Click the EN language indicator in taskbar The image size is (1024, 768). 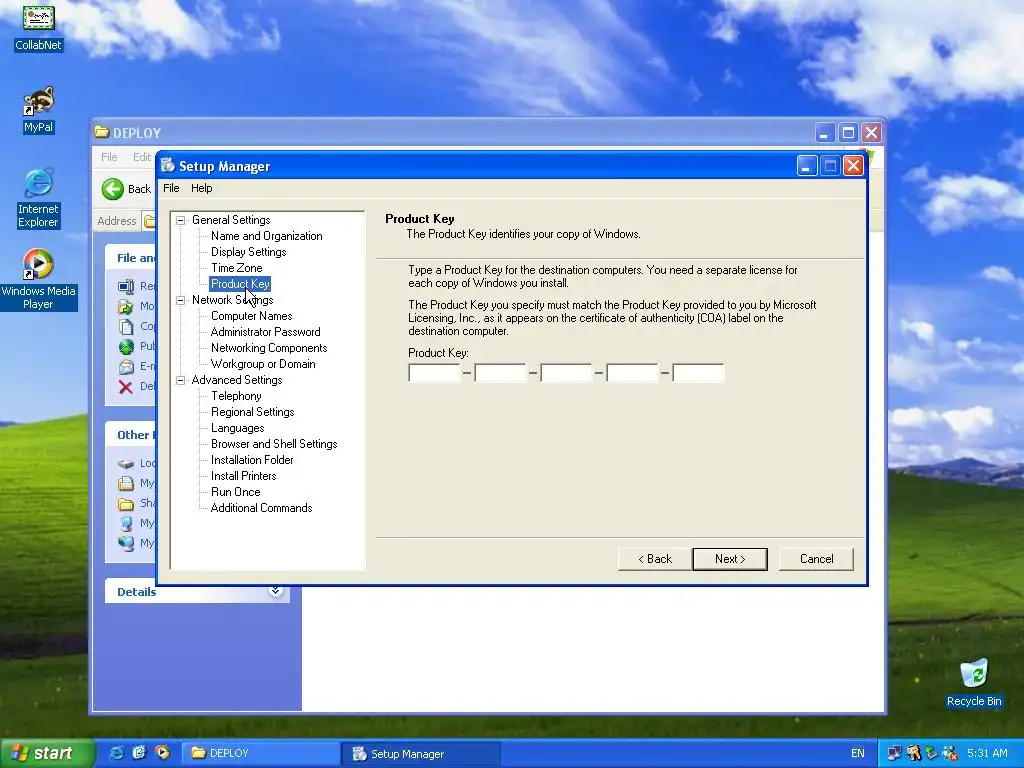tap(857, 754)
